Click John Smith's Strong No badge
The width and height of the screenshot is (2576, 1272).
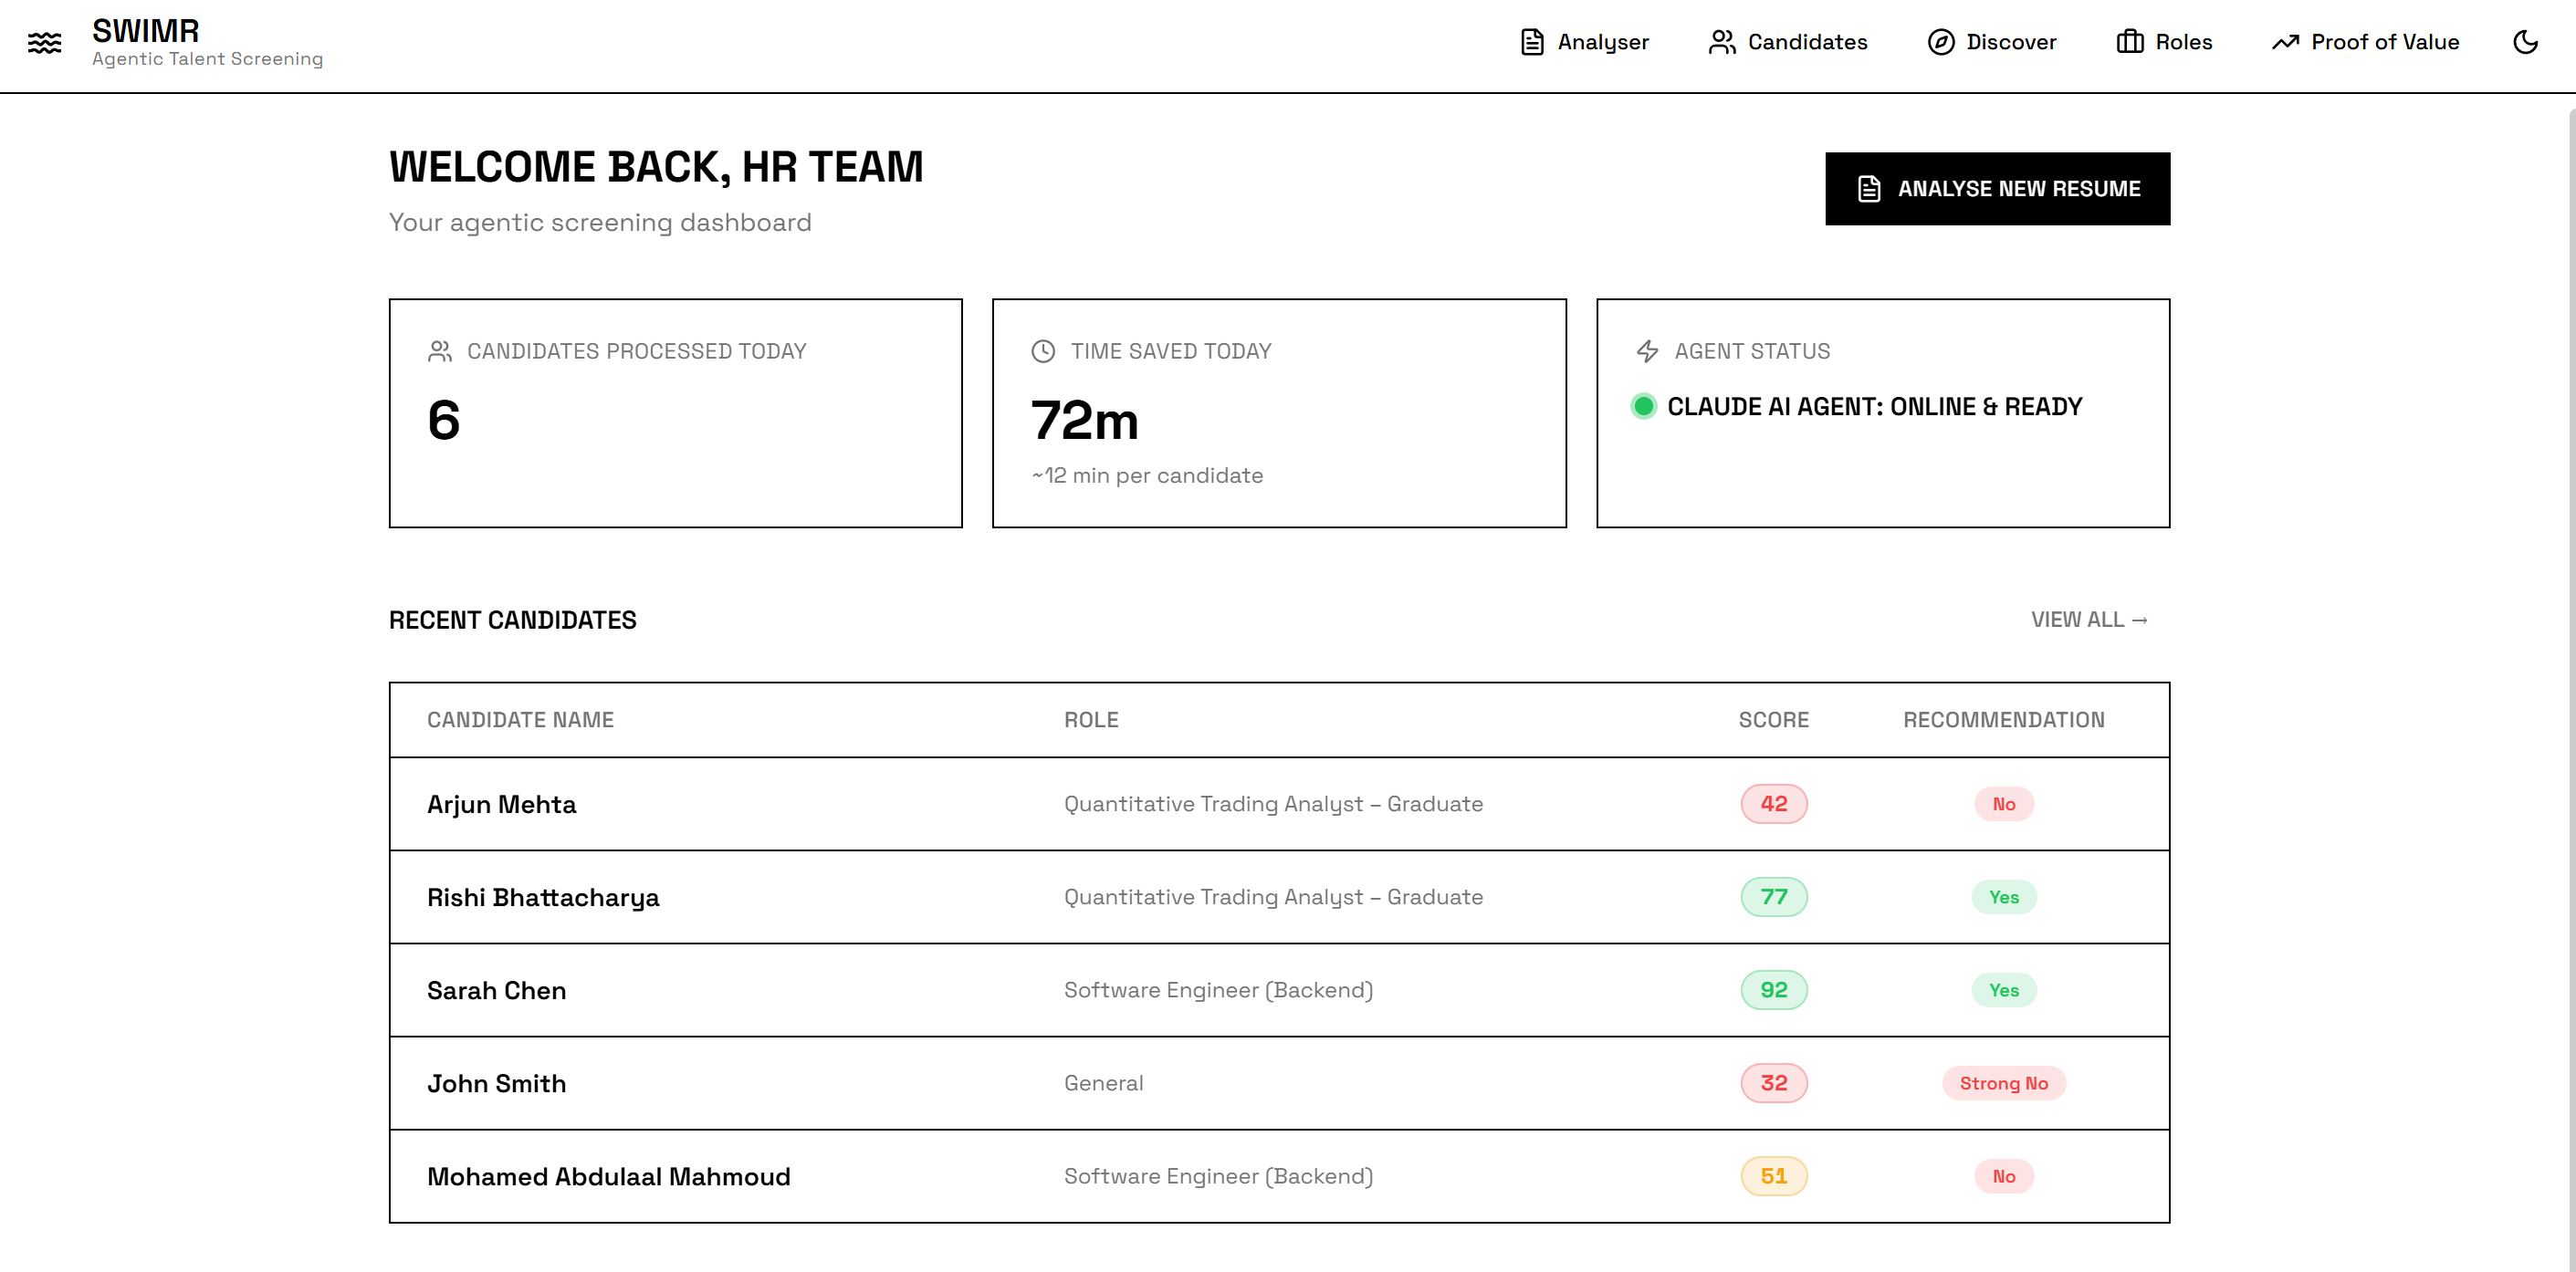pos(2003,1083)
